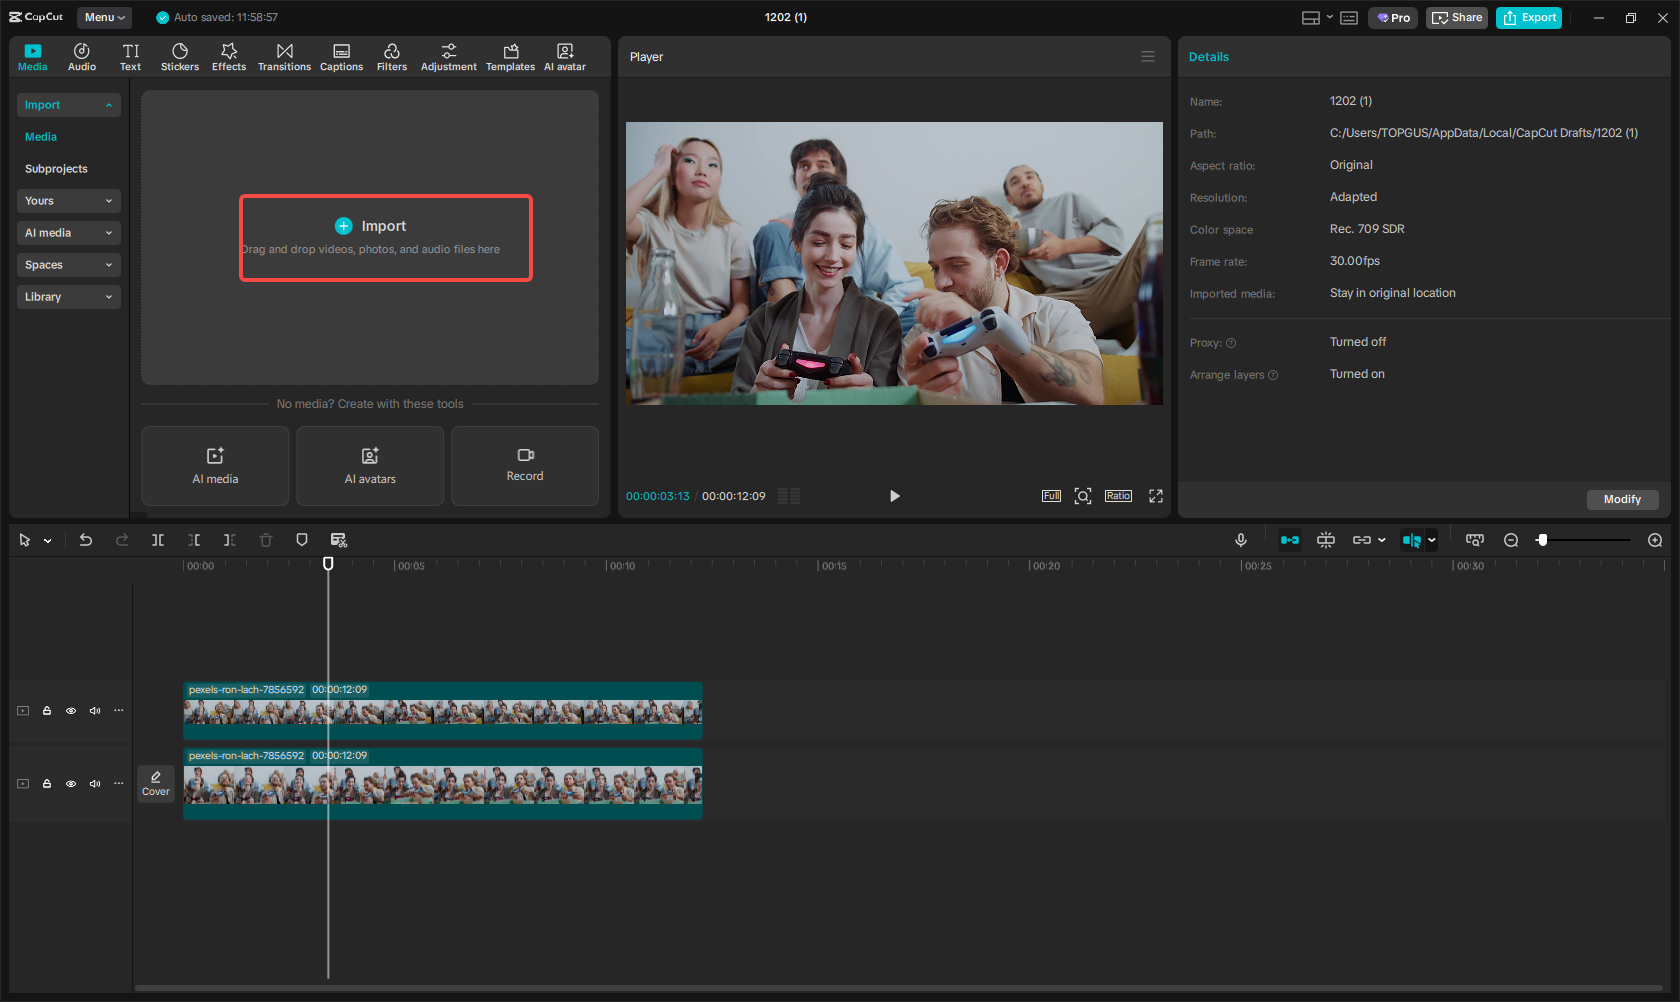
Task: Open the Captions tool
Action: tap(341, 56)
